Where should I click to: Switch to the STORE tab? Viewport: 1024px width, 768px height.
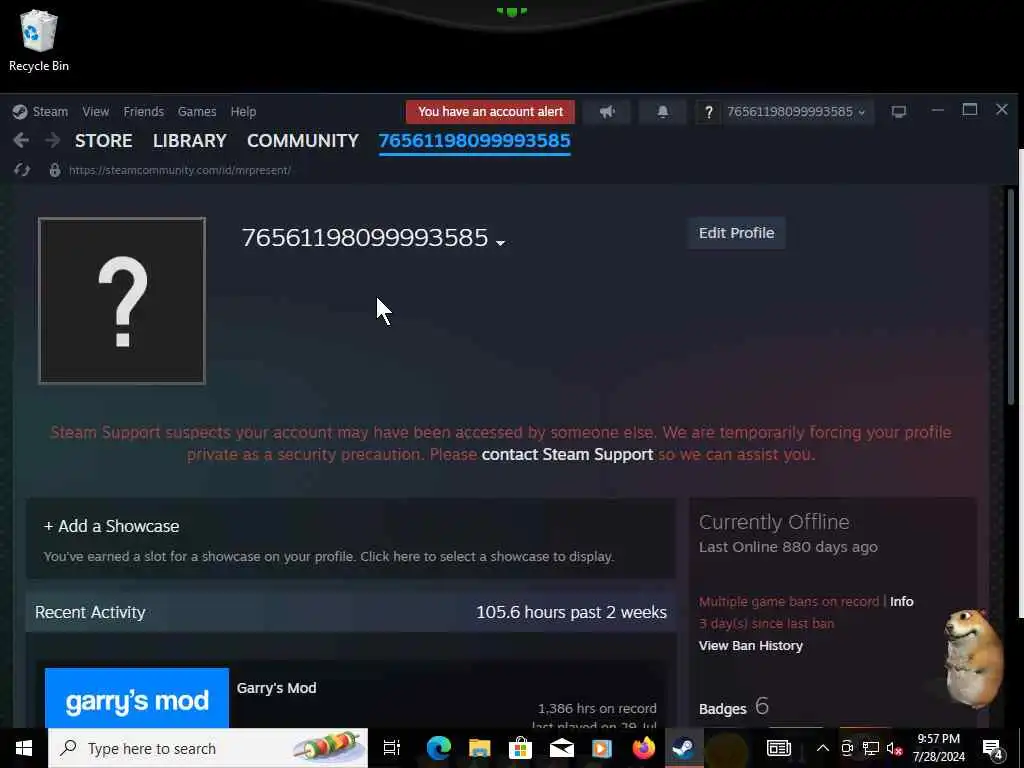(x=103, y=140)
